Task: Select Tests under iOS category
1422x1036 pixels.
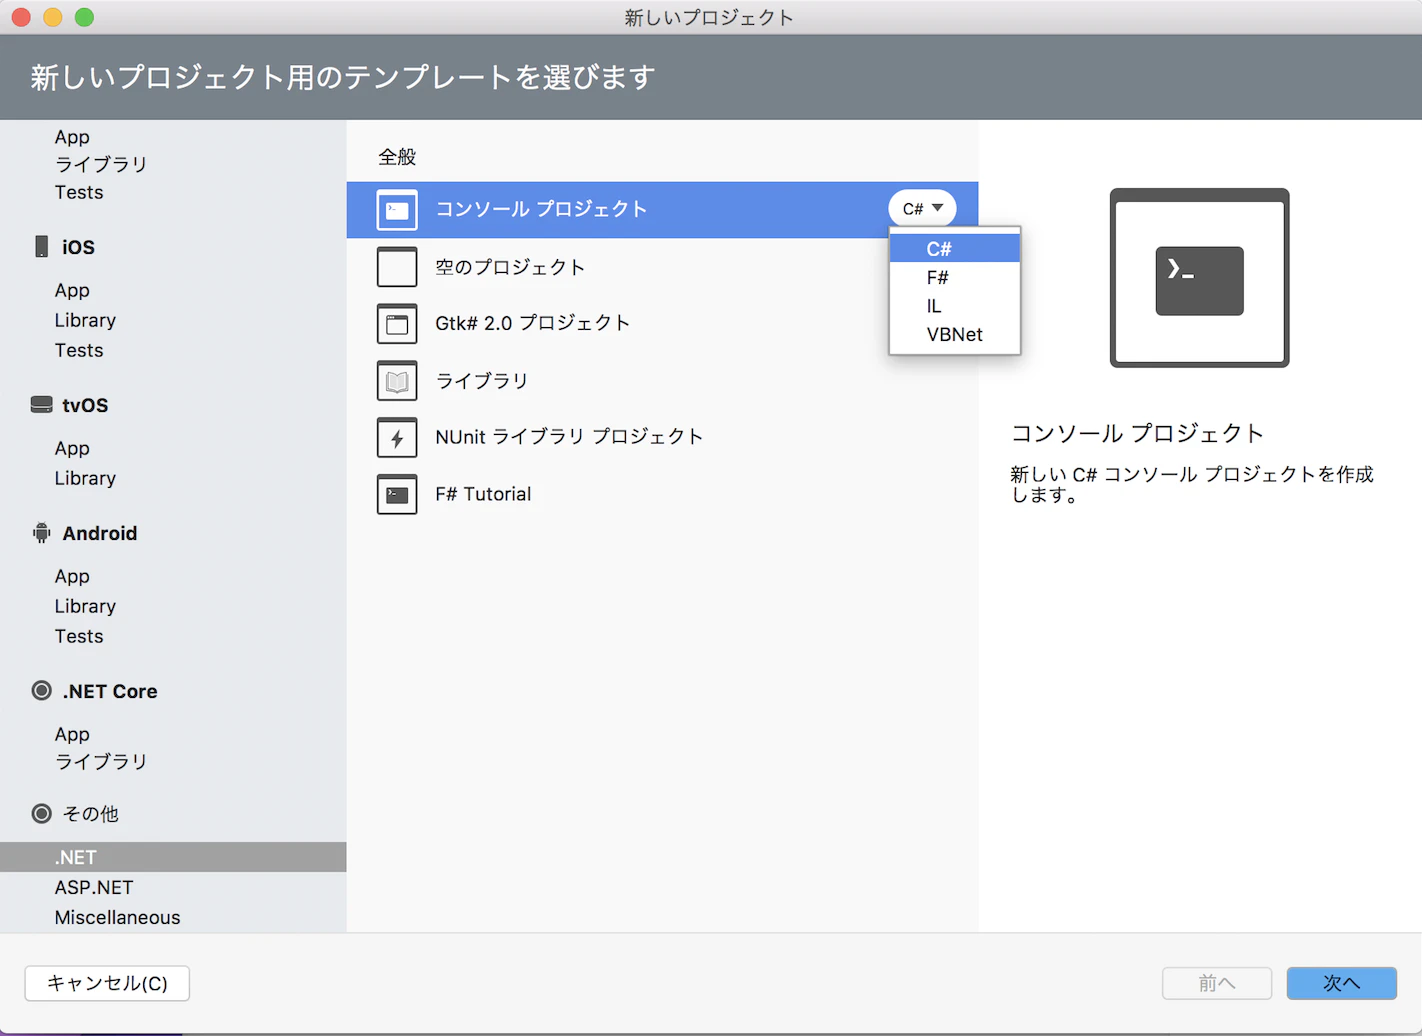Action: click(x=79, y=350)
